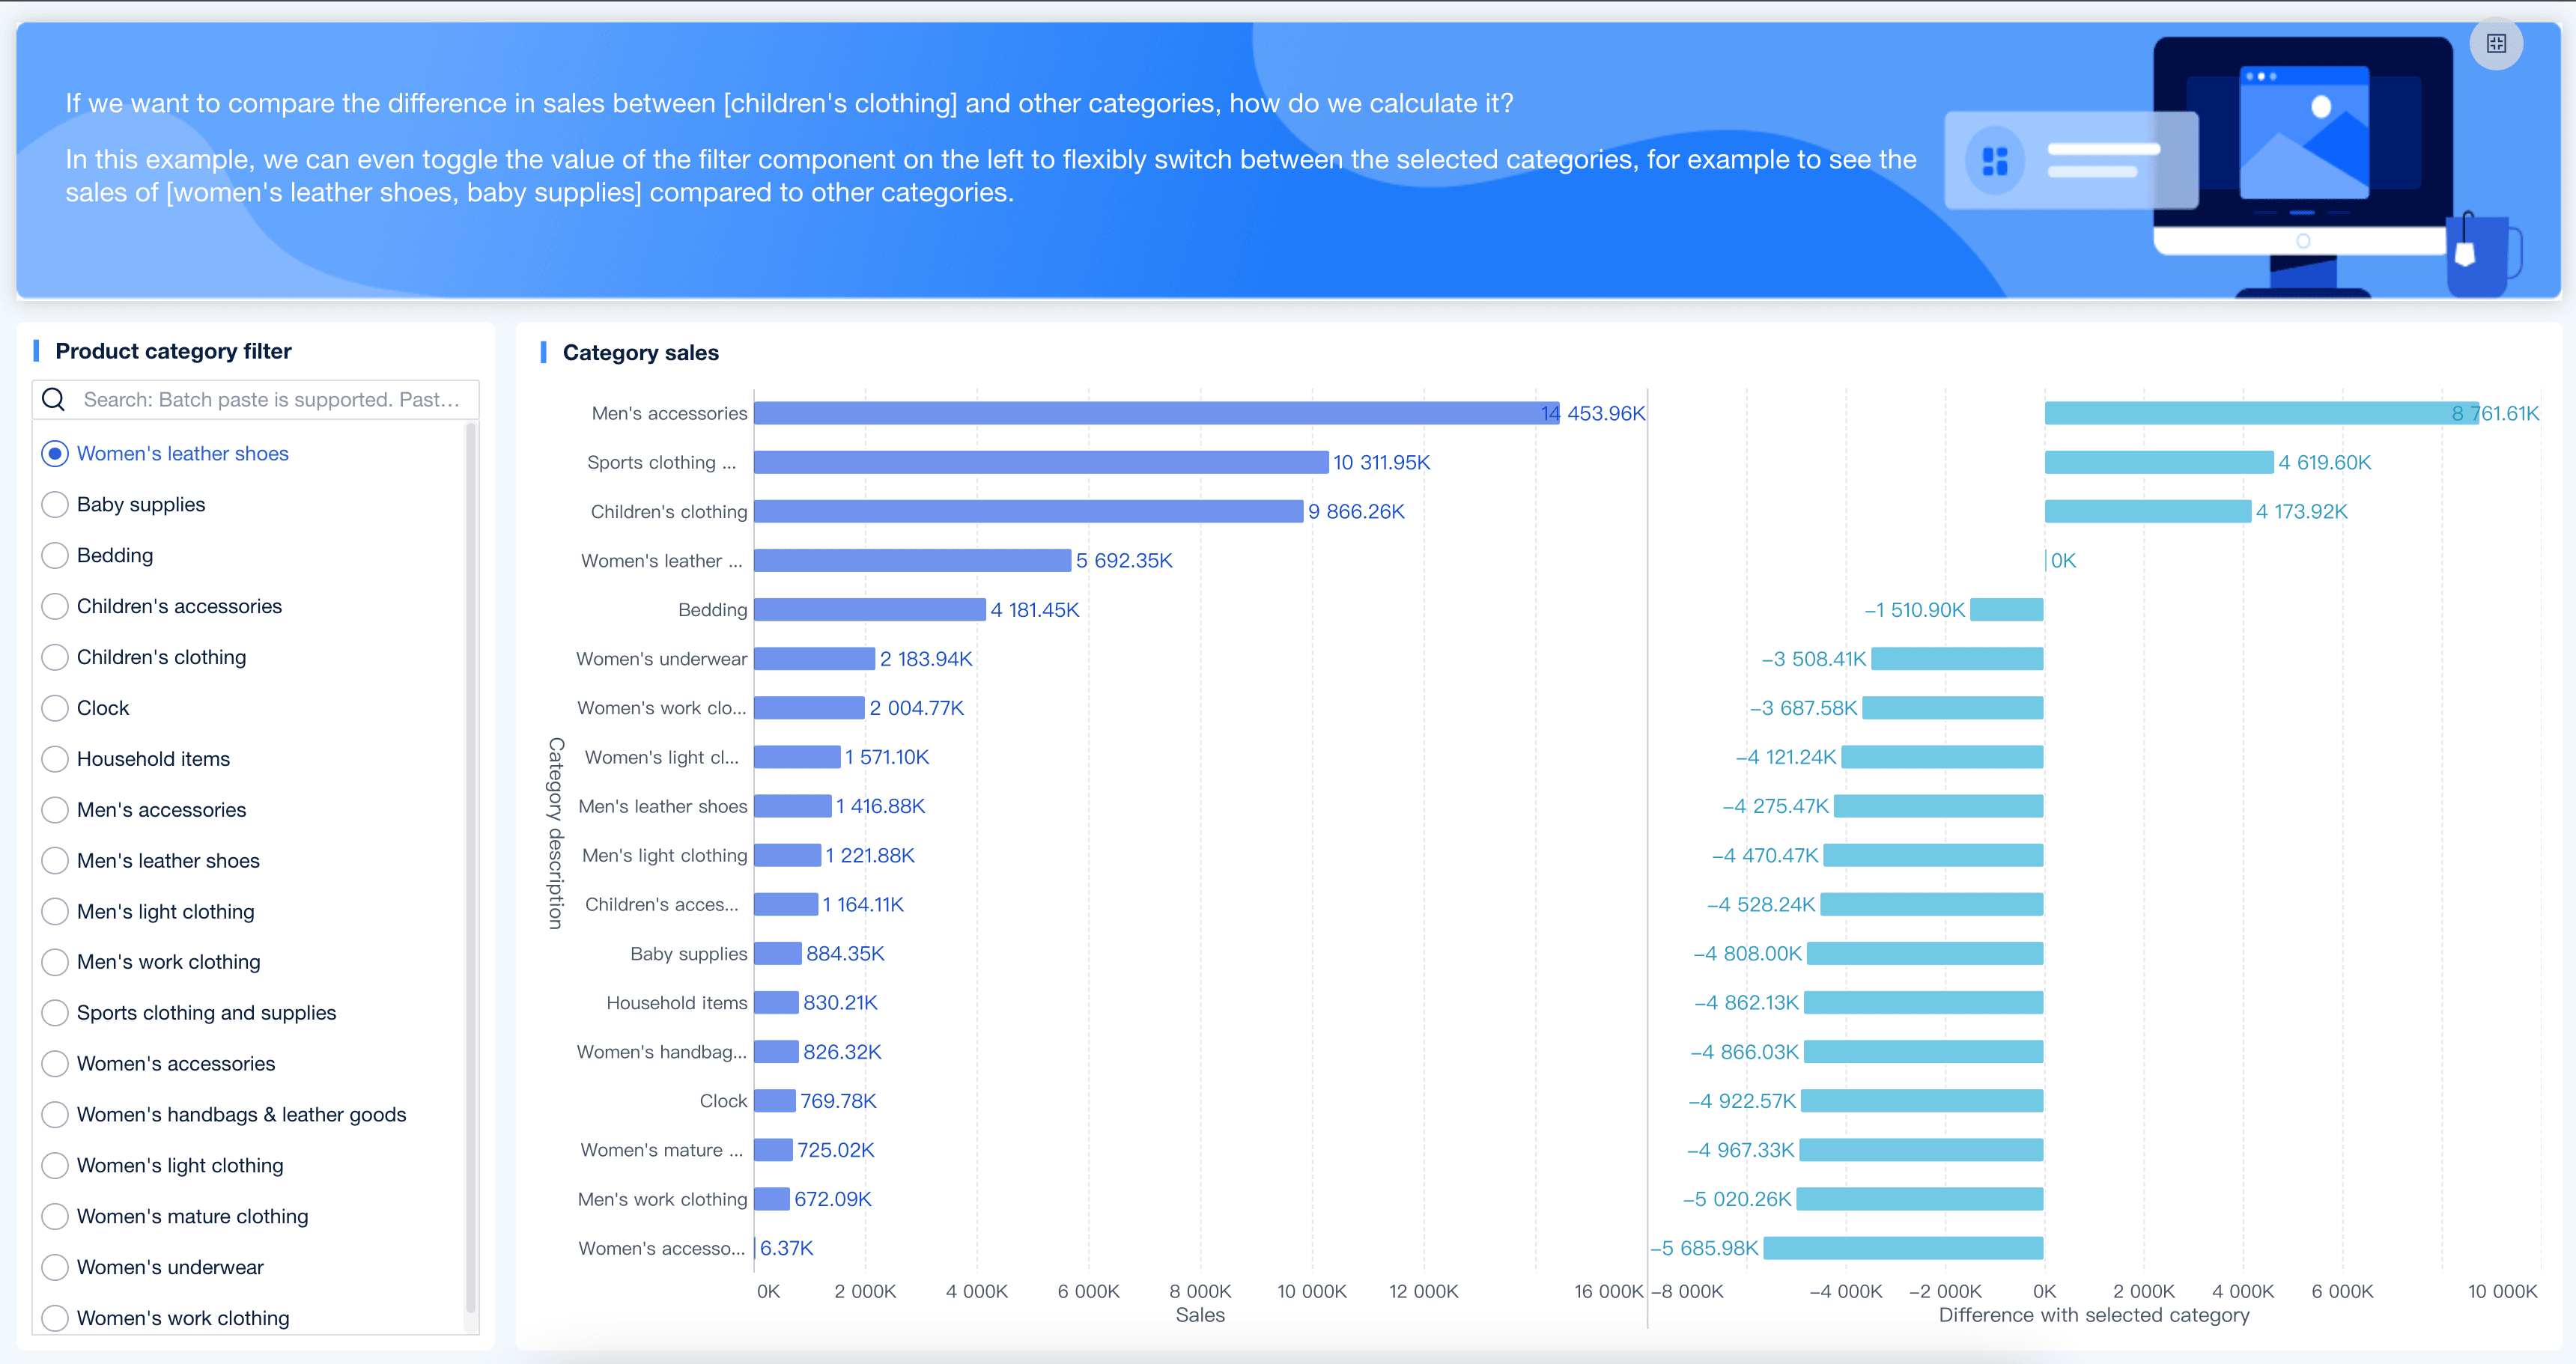Viewport: 2576px width, 1364px height.
Task: Click the Product category filter title
Action: coord(173,351)
